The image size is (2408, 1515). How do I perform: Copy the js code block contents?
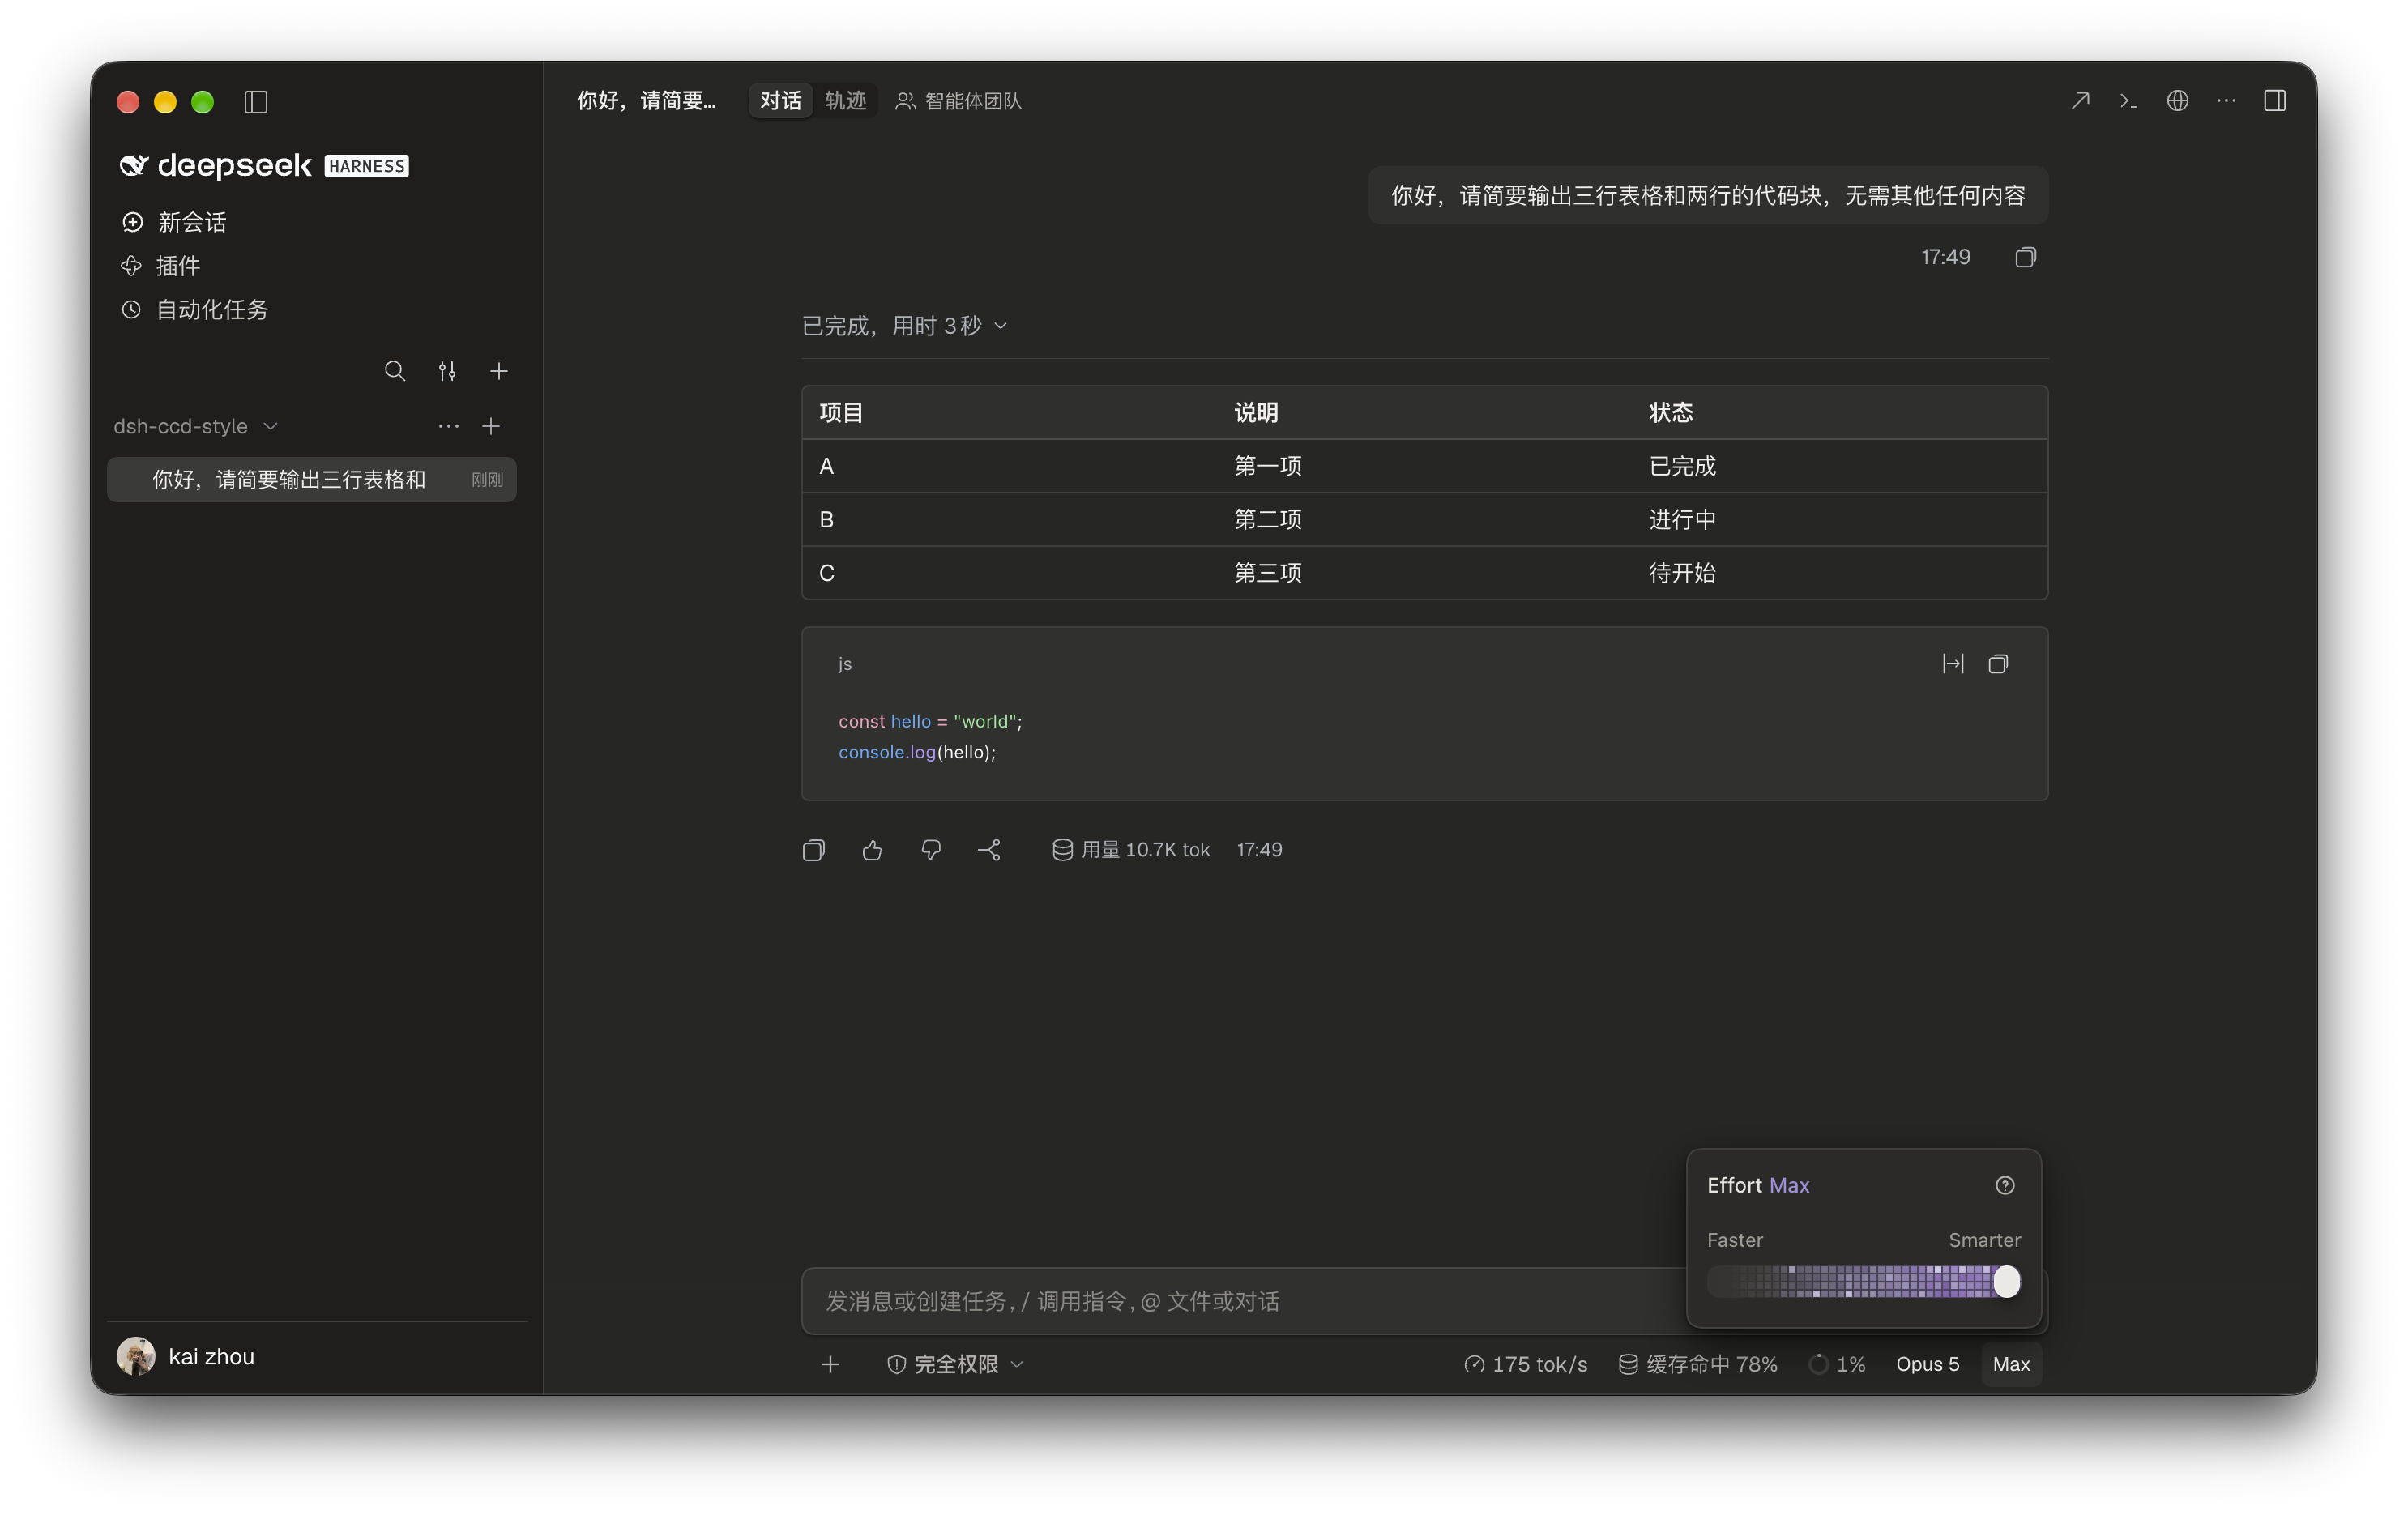[x=1999, y=664]
